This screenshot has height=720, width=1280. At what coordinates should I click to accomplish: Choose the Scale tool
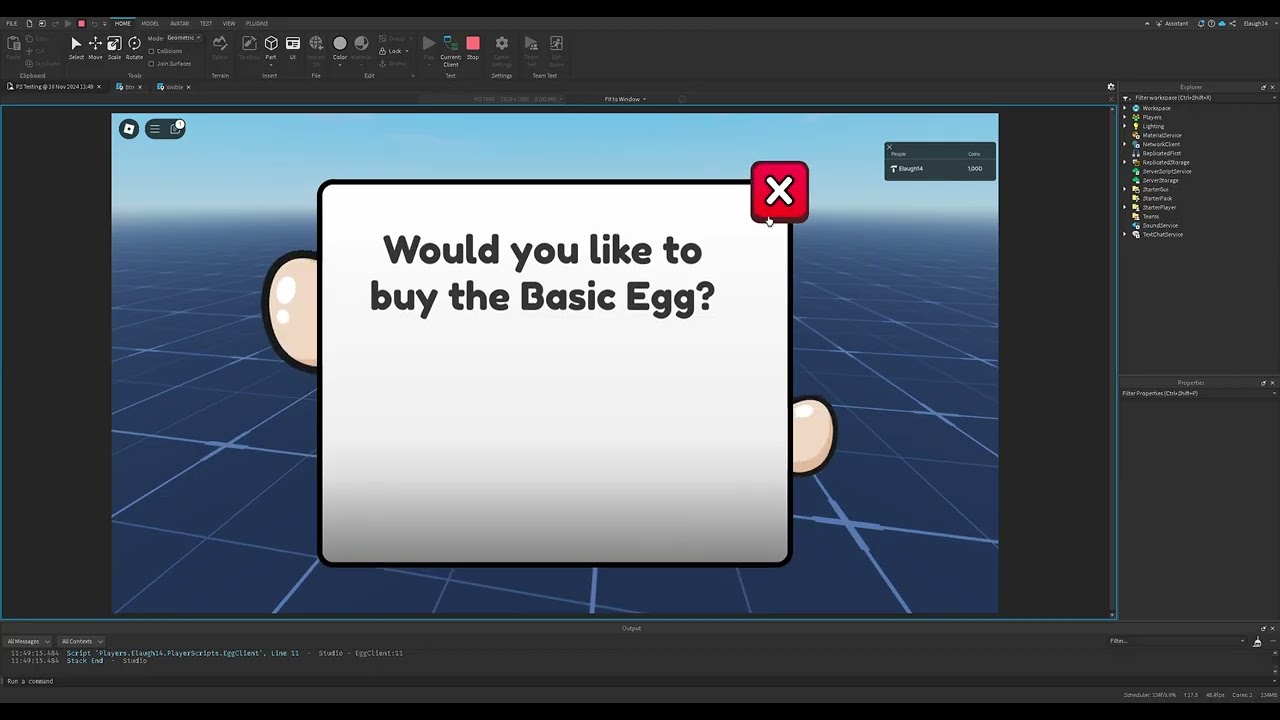point(114,47)
